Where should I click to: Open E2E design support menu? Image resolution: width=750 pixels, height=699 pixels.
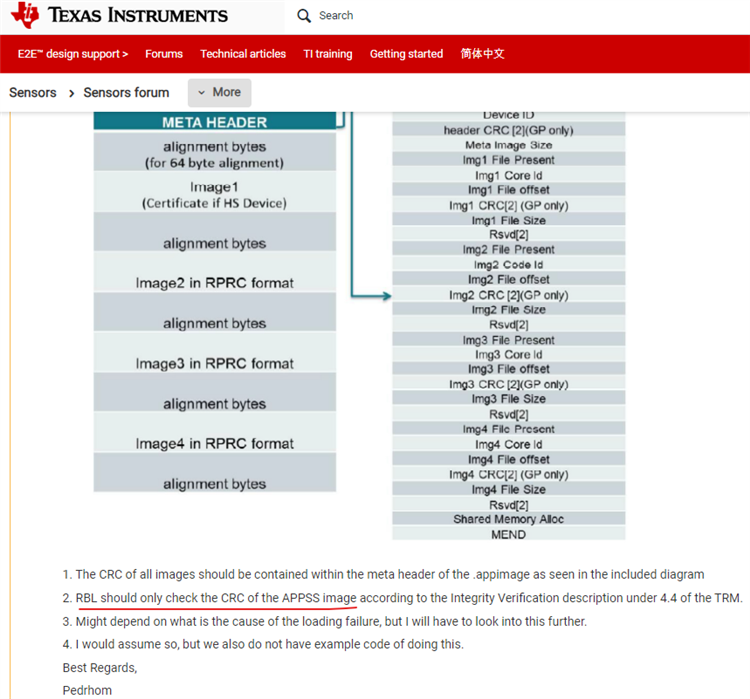click(x=73, y=54)
